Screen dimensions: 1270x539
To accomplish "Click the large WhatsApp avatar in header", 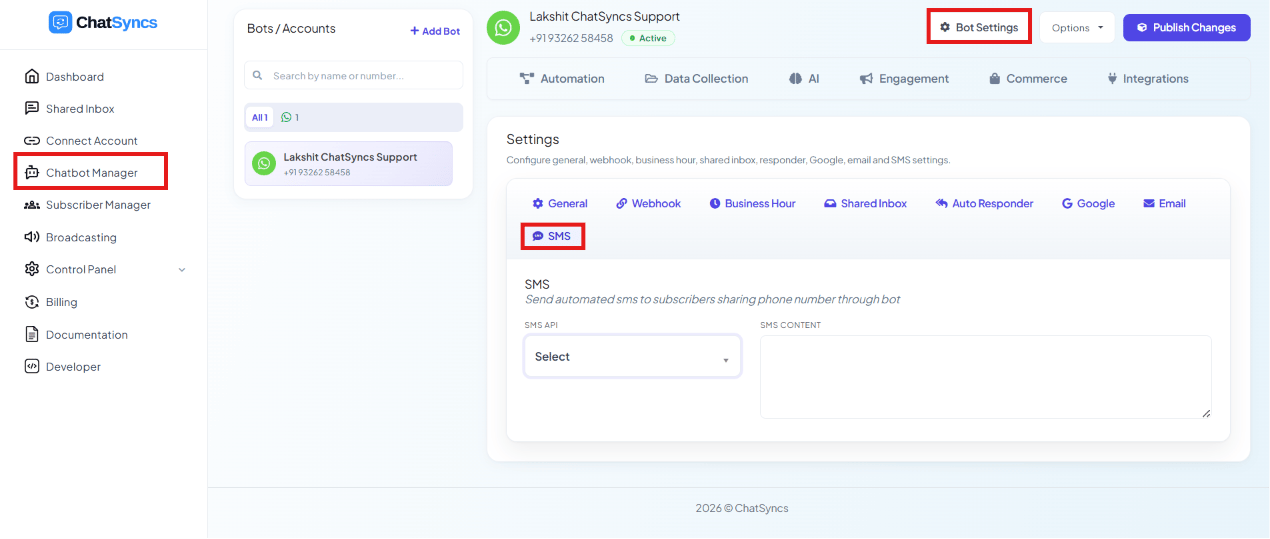I will [503, 27].
